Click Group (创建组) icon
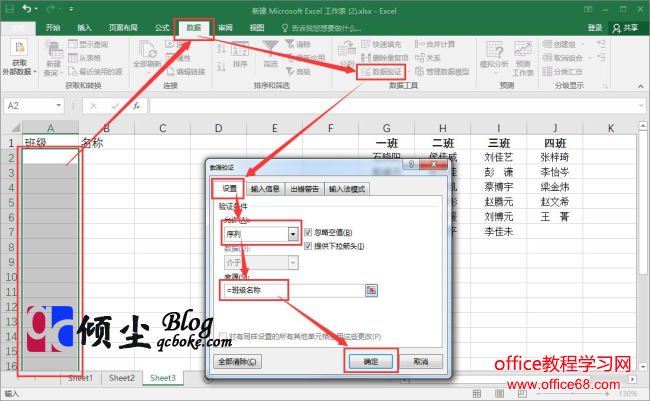650x401 pixels. pos(547,44)
